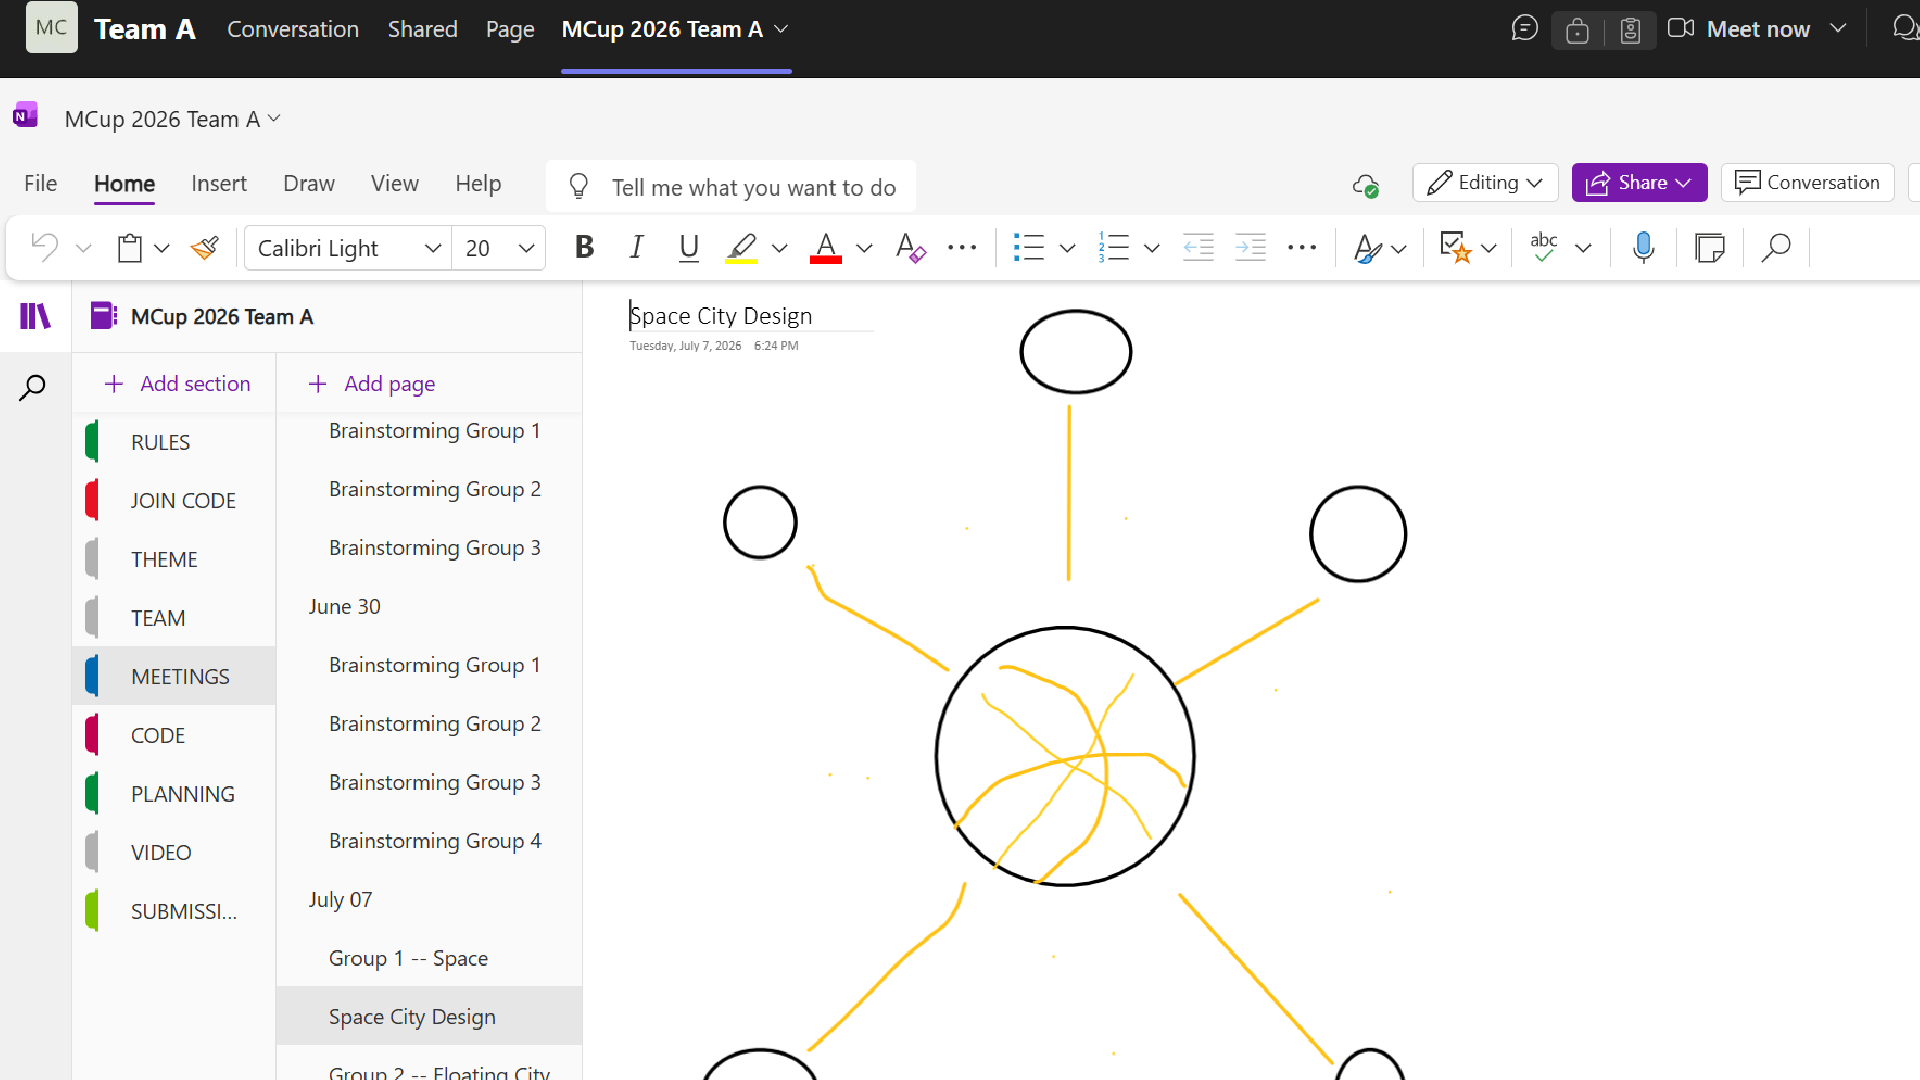Click the Paste clipboard icon
Image resolution: width=1920 pixels, height=1080 pixels.
point(130,247)
